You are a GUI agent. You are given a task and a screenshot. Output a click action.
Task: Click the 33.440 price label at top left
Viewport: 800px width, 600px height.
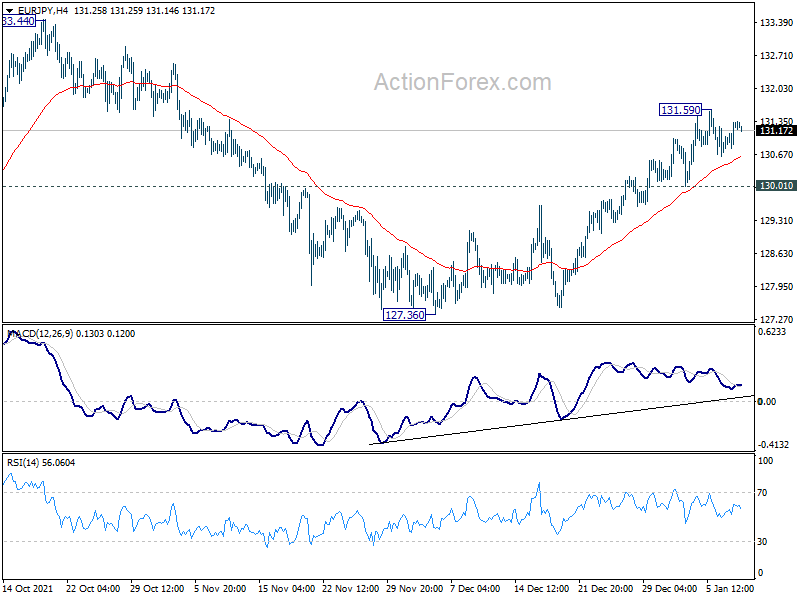(19, 21)
